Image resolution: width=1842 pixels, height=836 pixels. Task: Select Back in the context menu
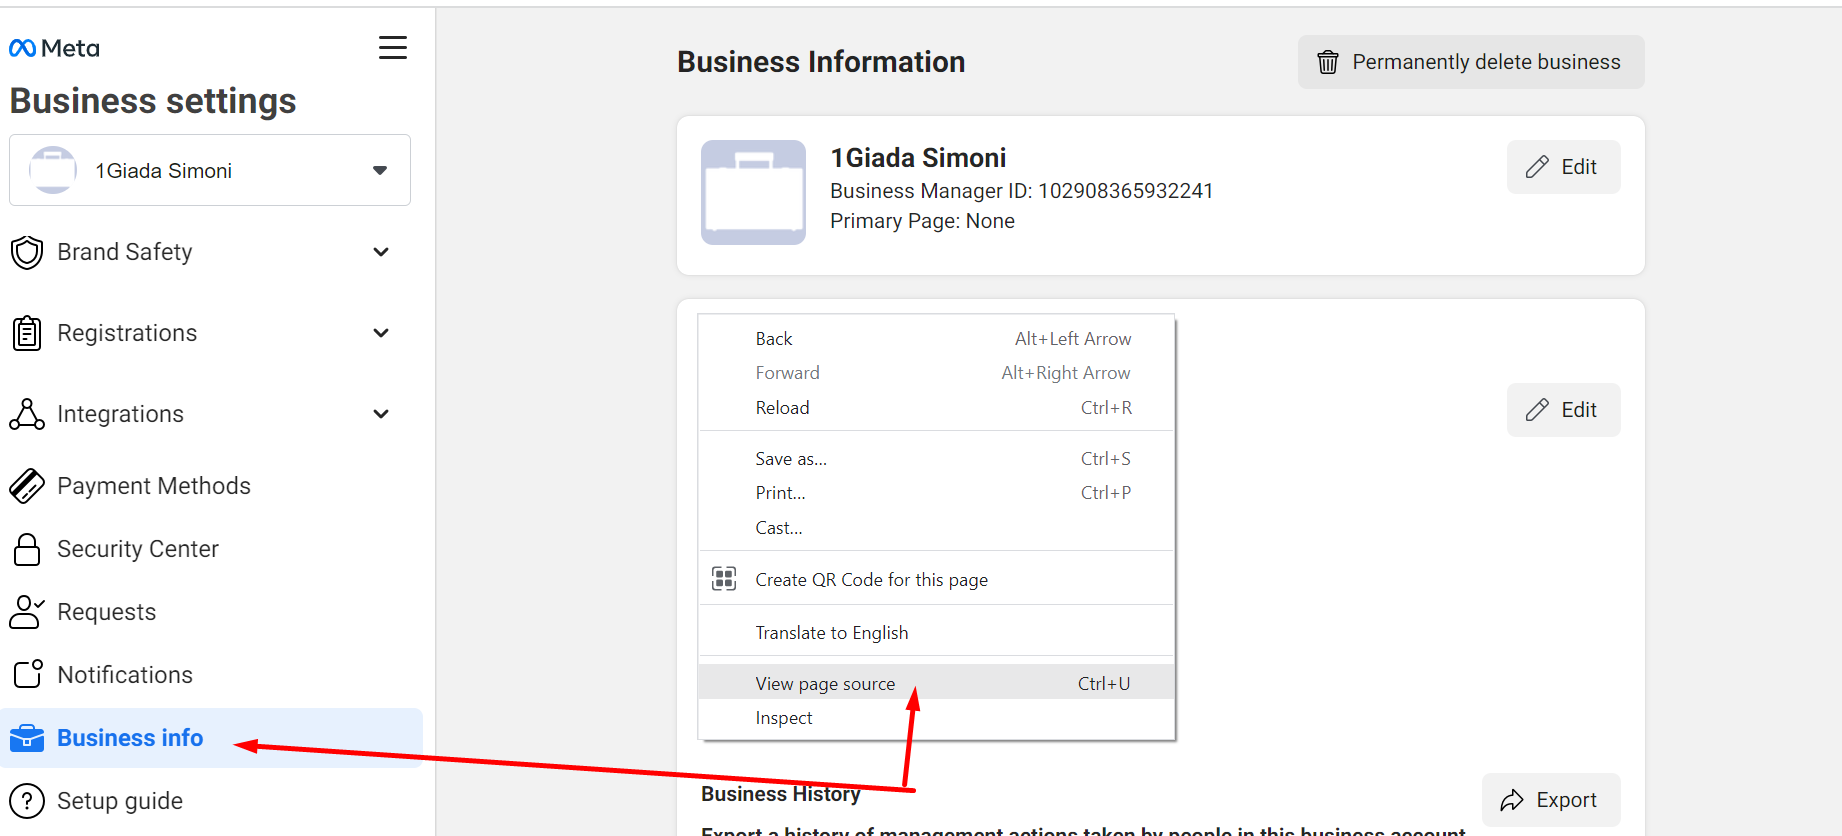click(x=936, y=339)
